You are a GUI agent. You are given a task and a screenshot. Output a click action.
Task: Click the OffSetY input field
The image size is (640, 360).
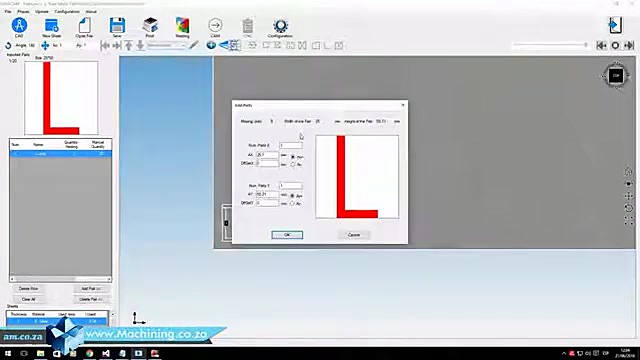[267, 203]
